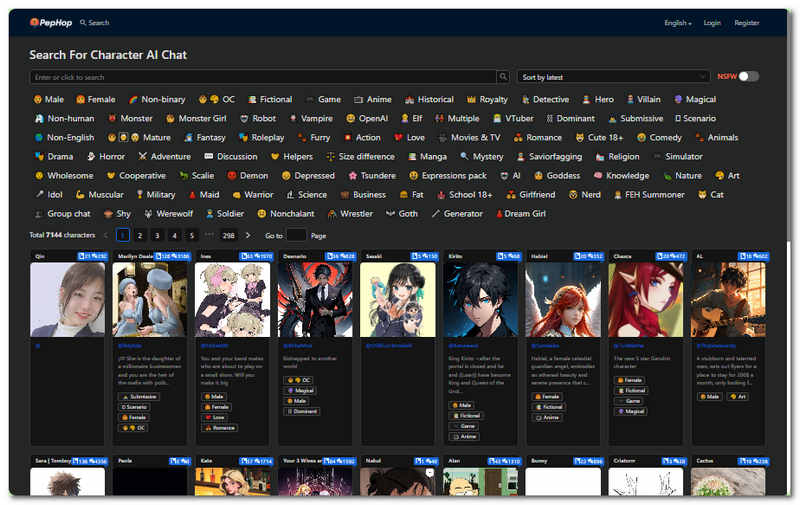Image resolution: width=800 pixels, height=505 pixels.
Task: Go to page 3 of results
Action: (157, 235)
